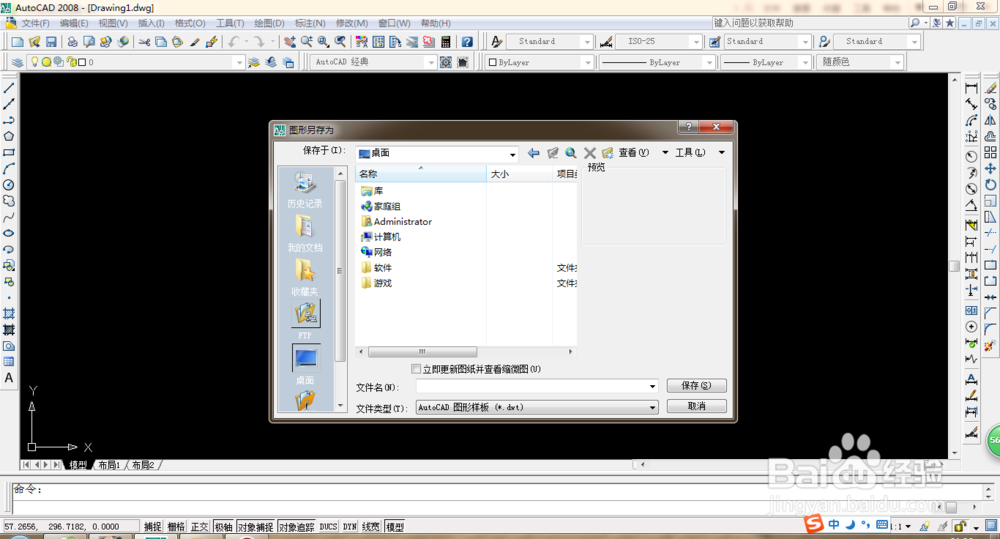This screenshot has height=539, width=1000.
Task: Select the 软件 folder in file list
Action: point(376,268)
